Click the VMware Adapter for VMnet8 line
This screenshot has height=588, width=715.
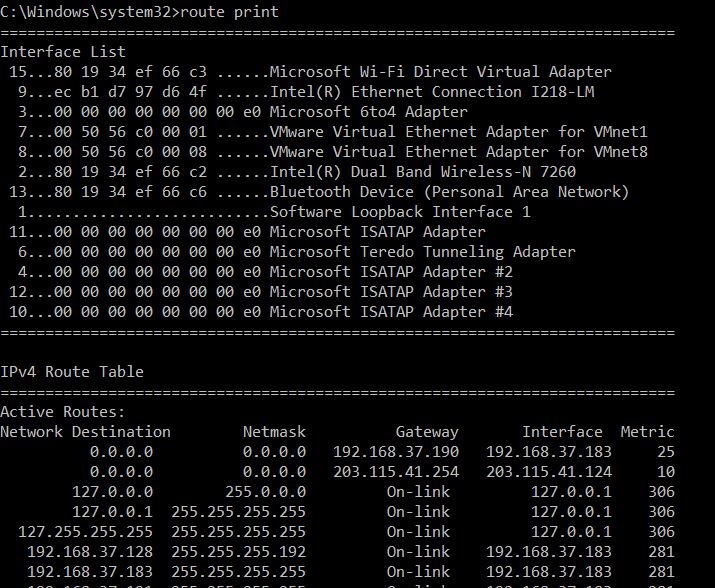[459, 152]
